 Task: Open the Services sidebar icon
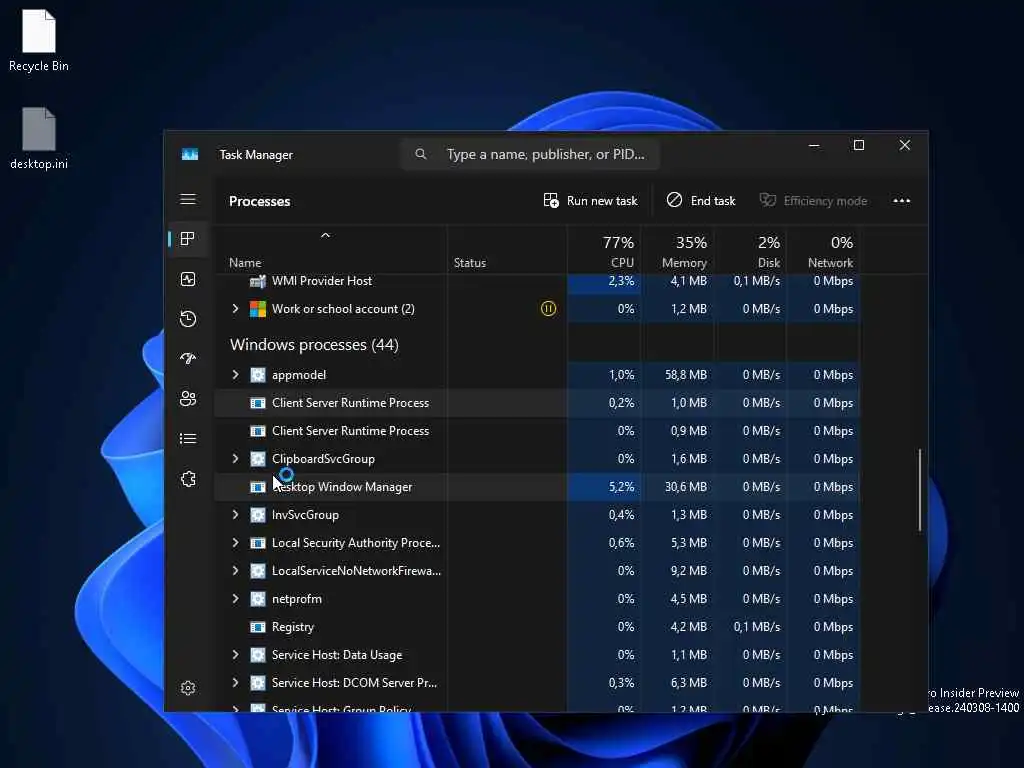188,479
